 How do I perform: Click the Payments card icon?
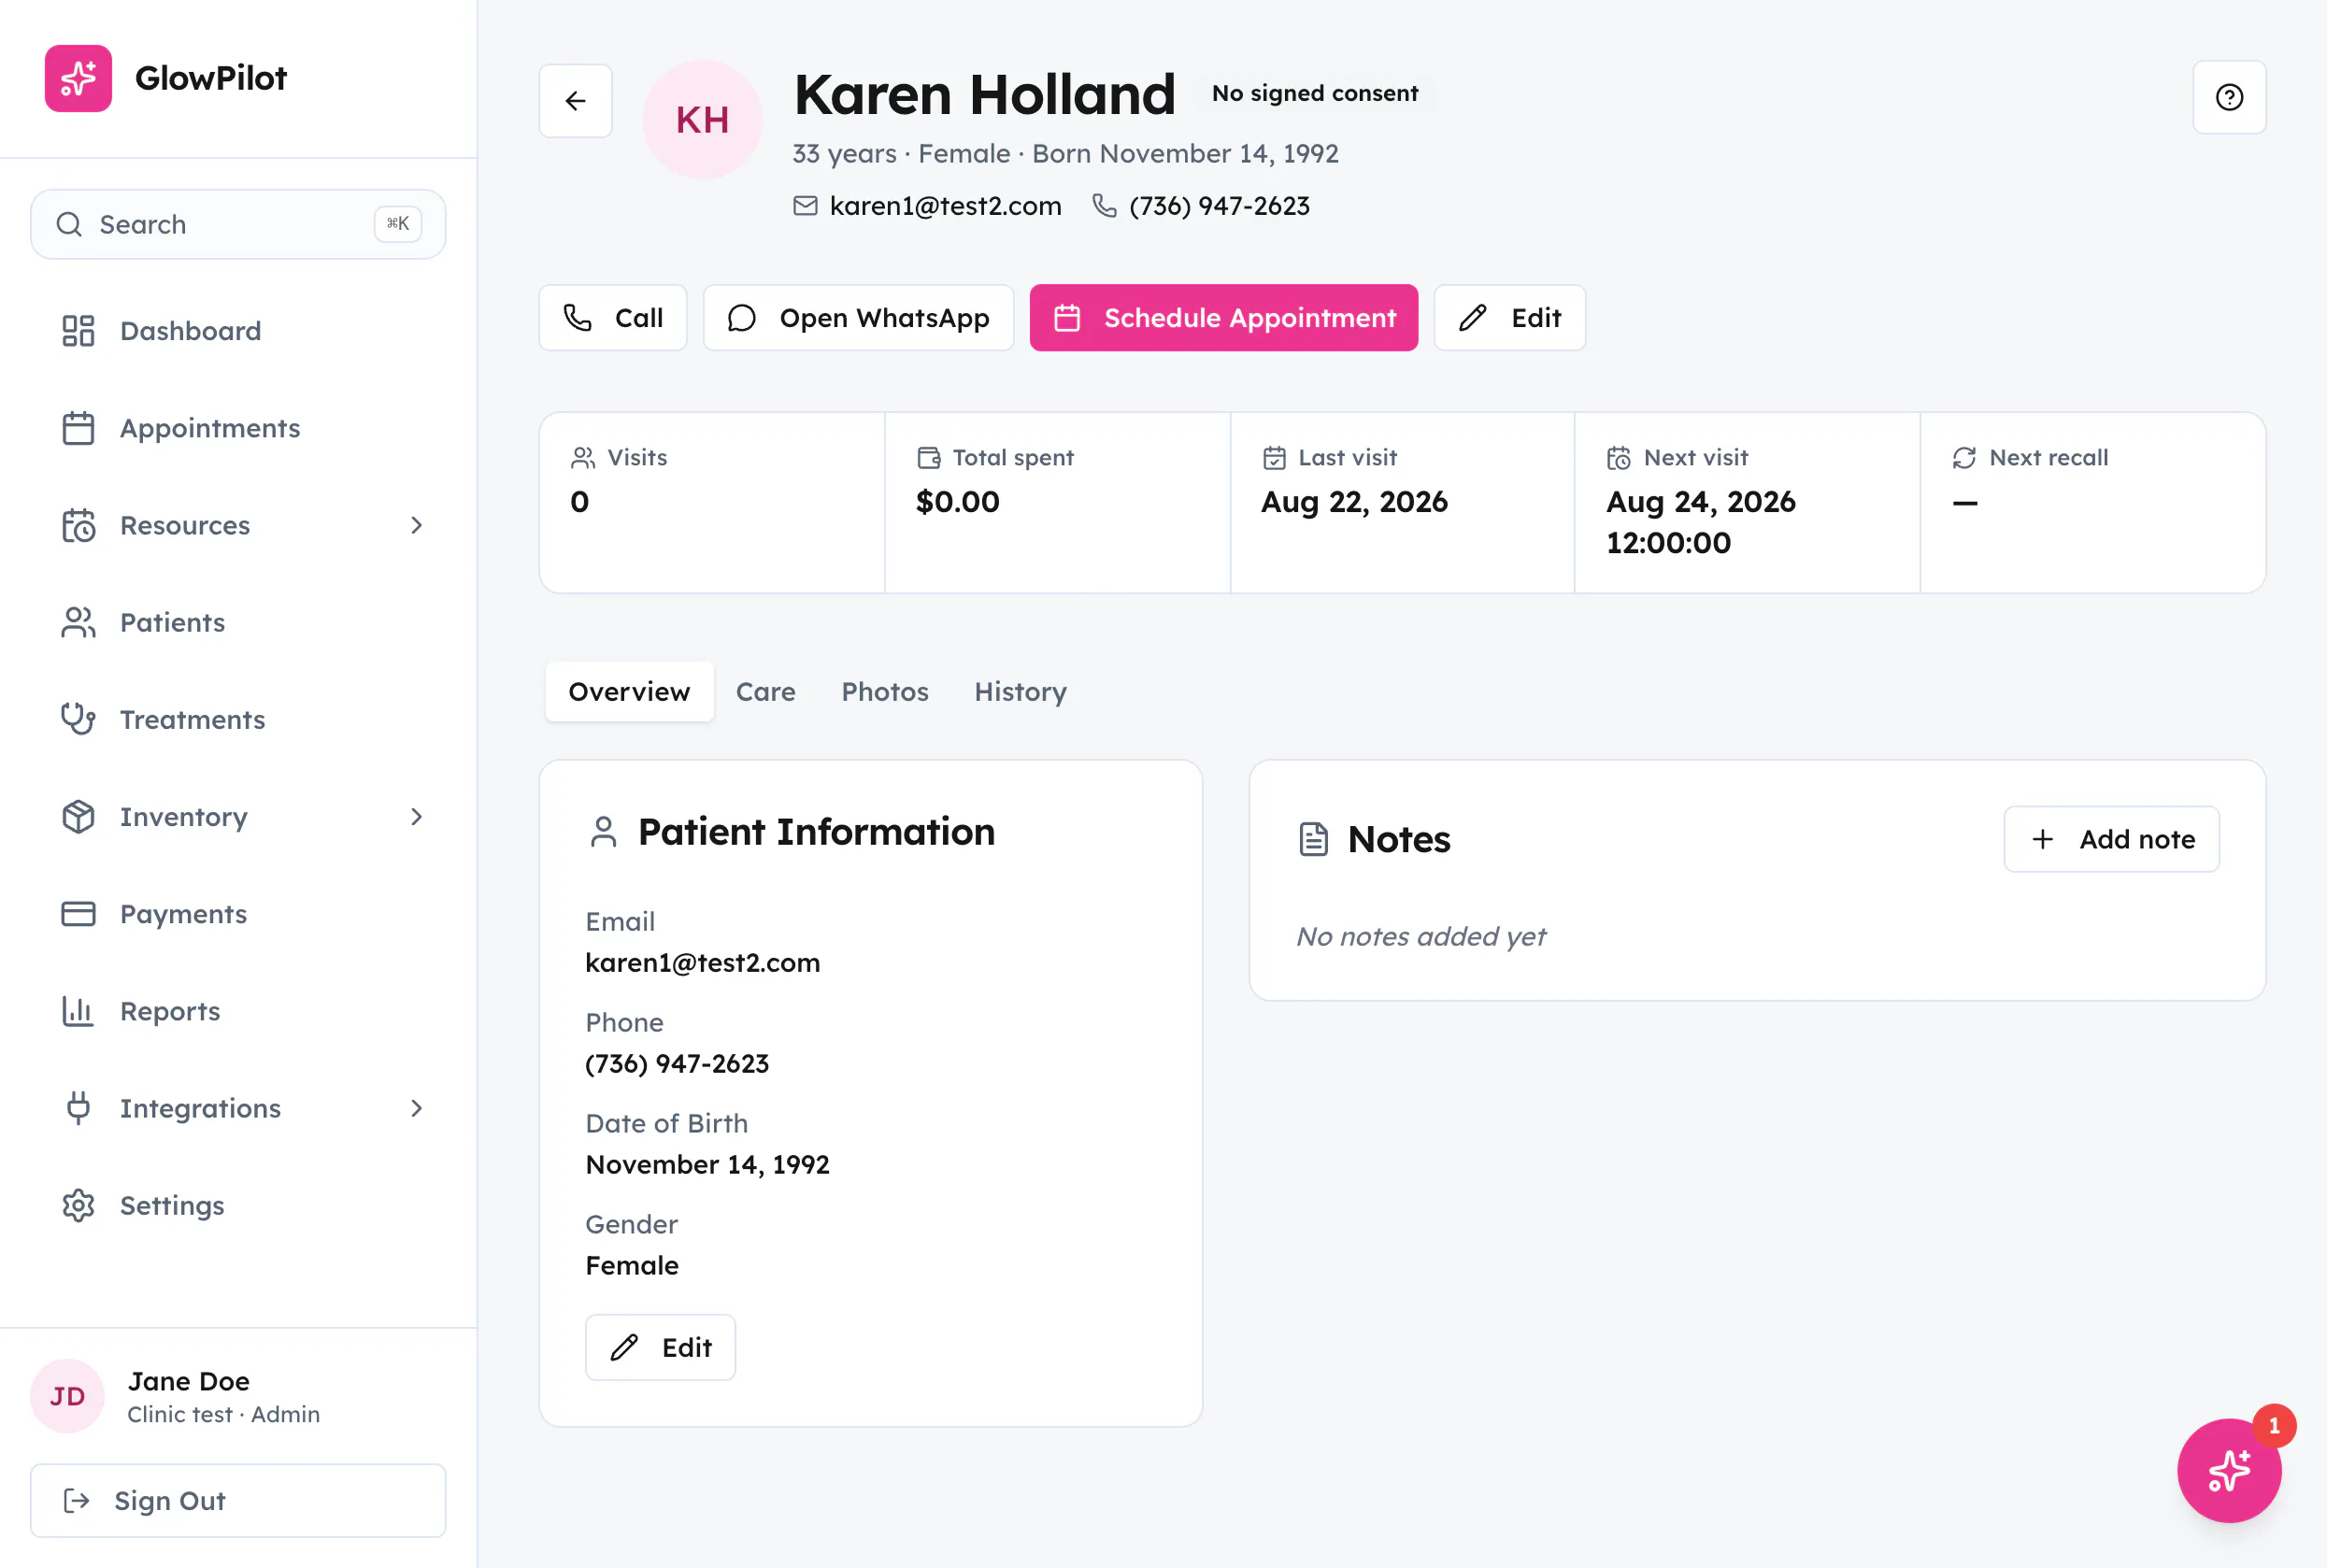(78, 914)
